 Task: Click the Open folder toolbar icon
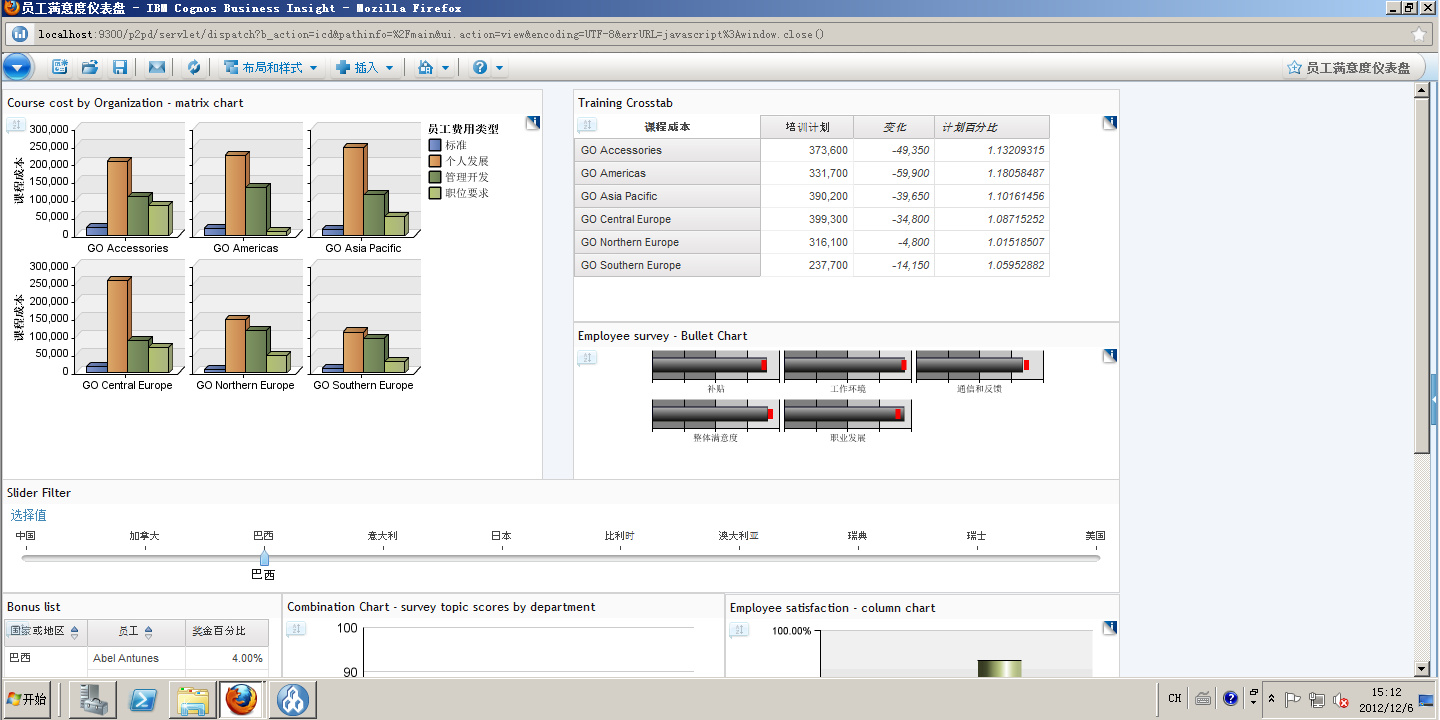point(90,67)
